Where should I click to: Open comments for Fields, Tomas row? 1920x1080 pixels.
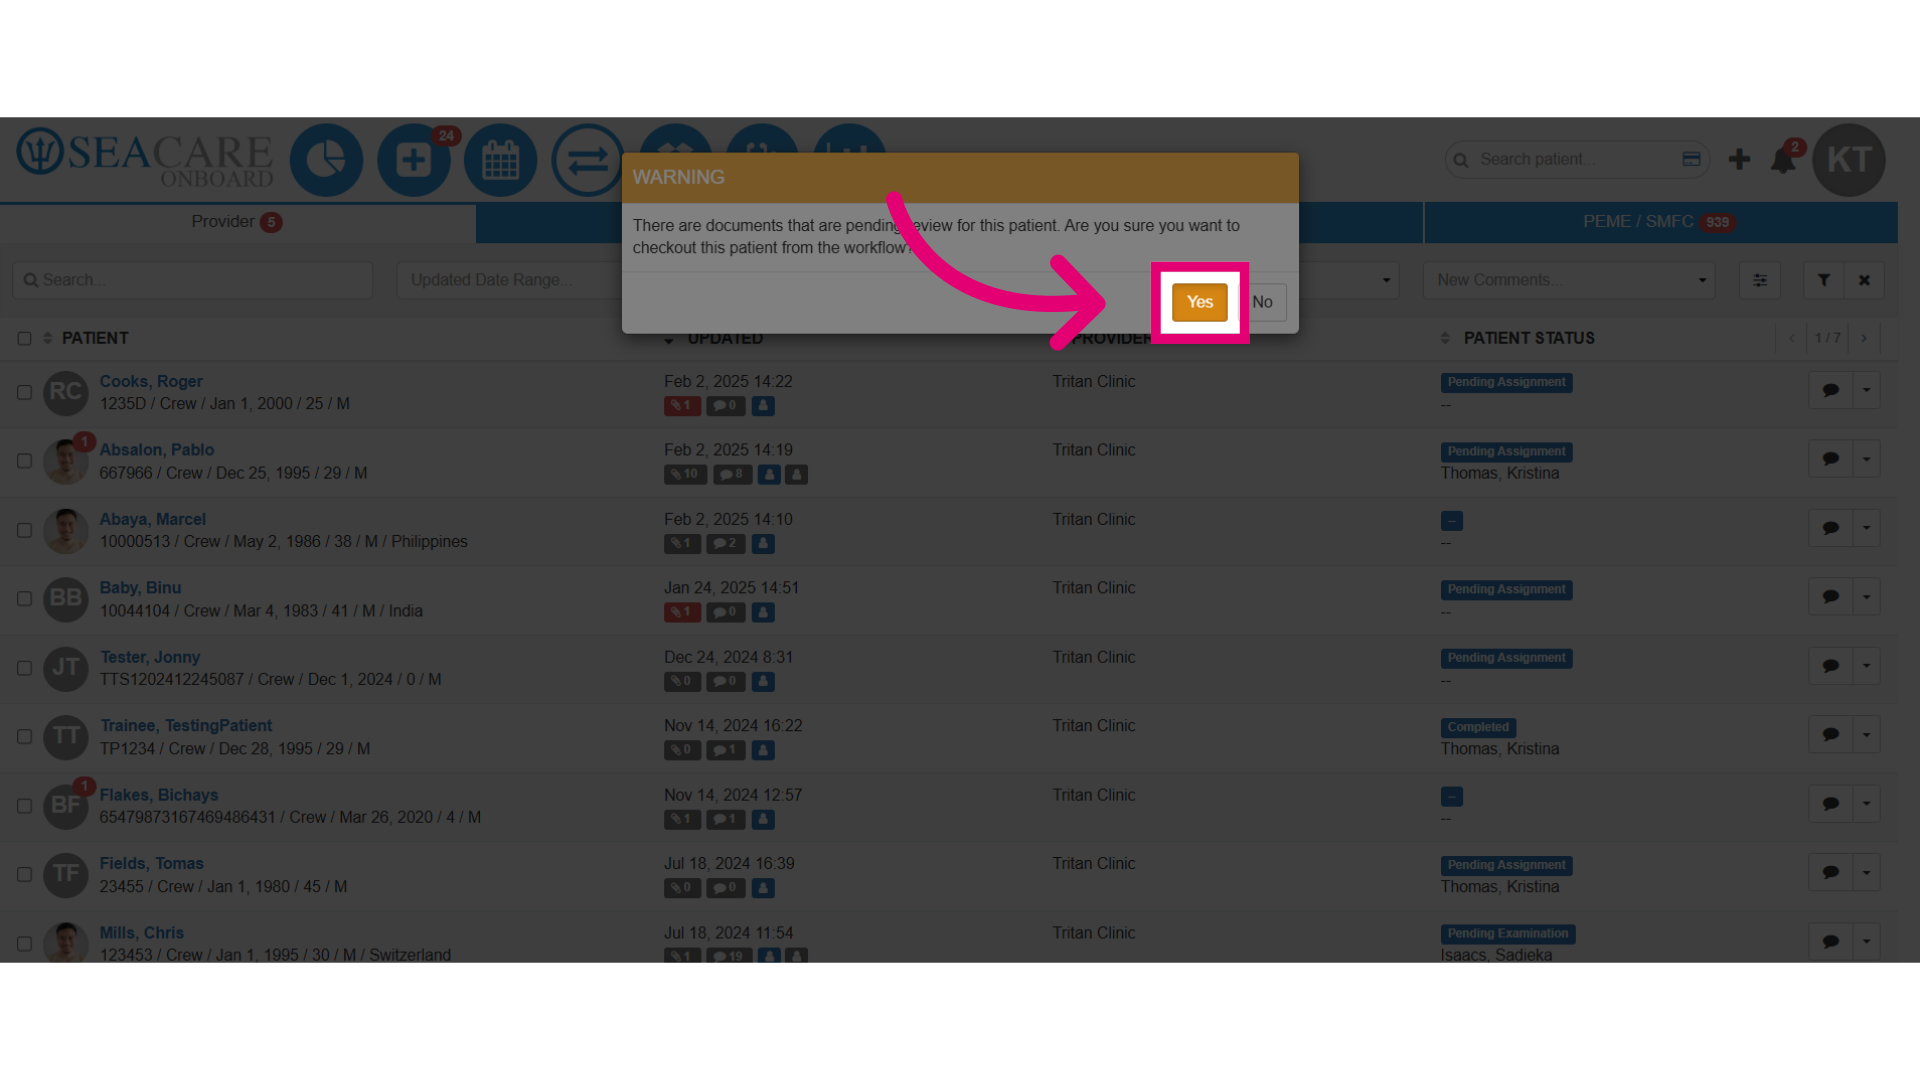click(1830, 873)
